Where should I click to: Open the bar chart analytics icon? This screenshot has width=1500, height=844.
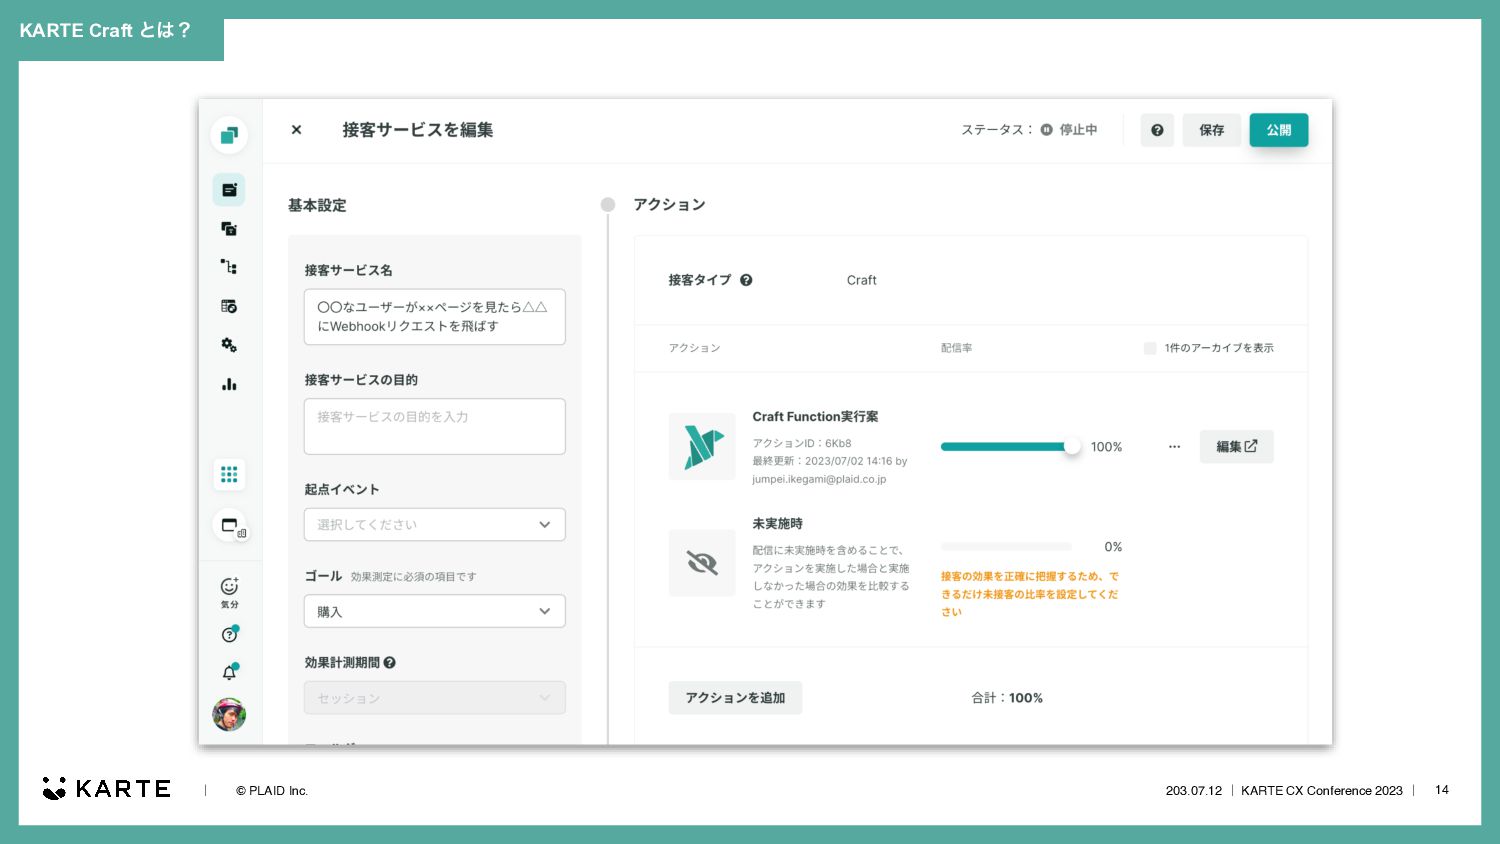coord(229,384)
